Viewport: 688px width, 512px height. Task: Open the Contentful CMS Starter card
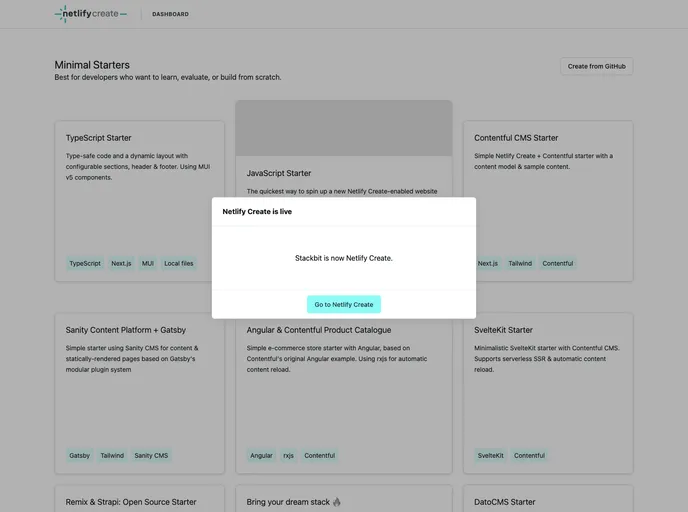point(516,138)
